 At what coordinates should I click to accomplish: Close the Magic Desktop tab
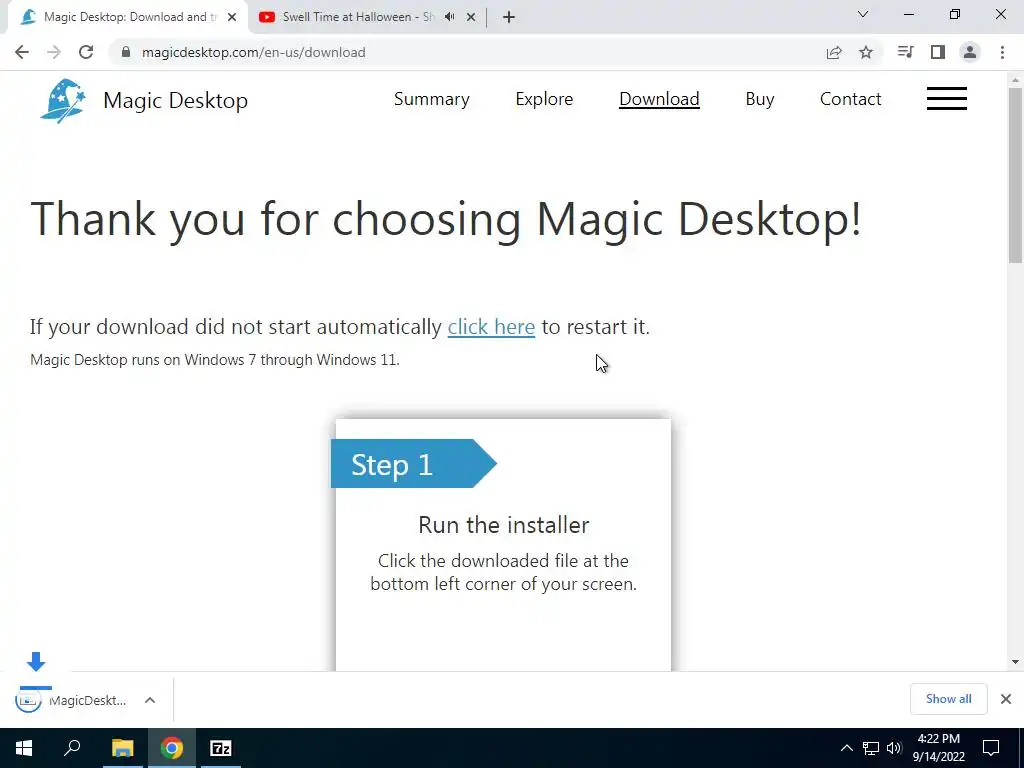[x=232, y=17]
